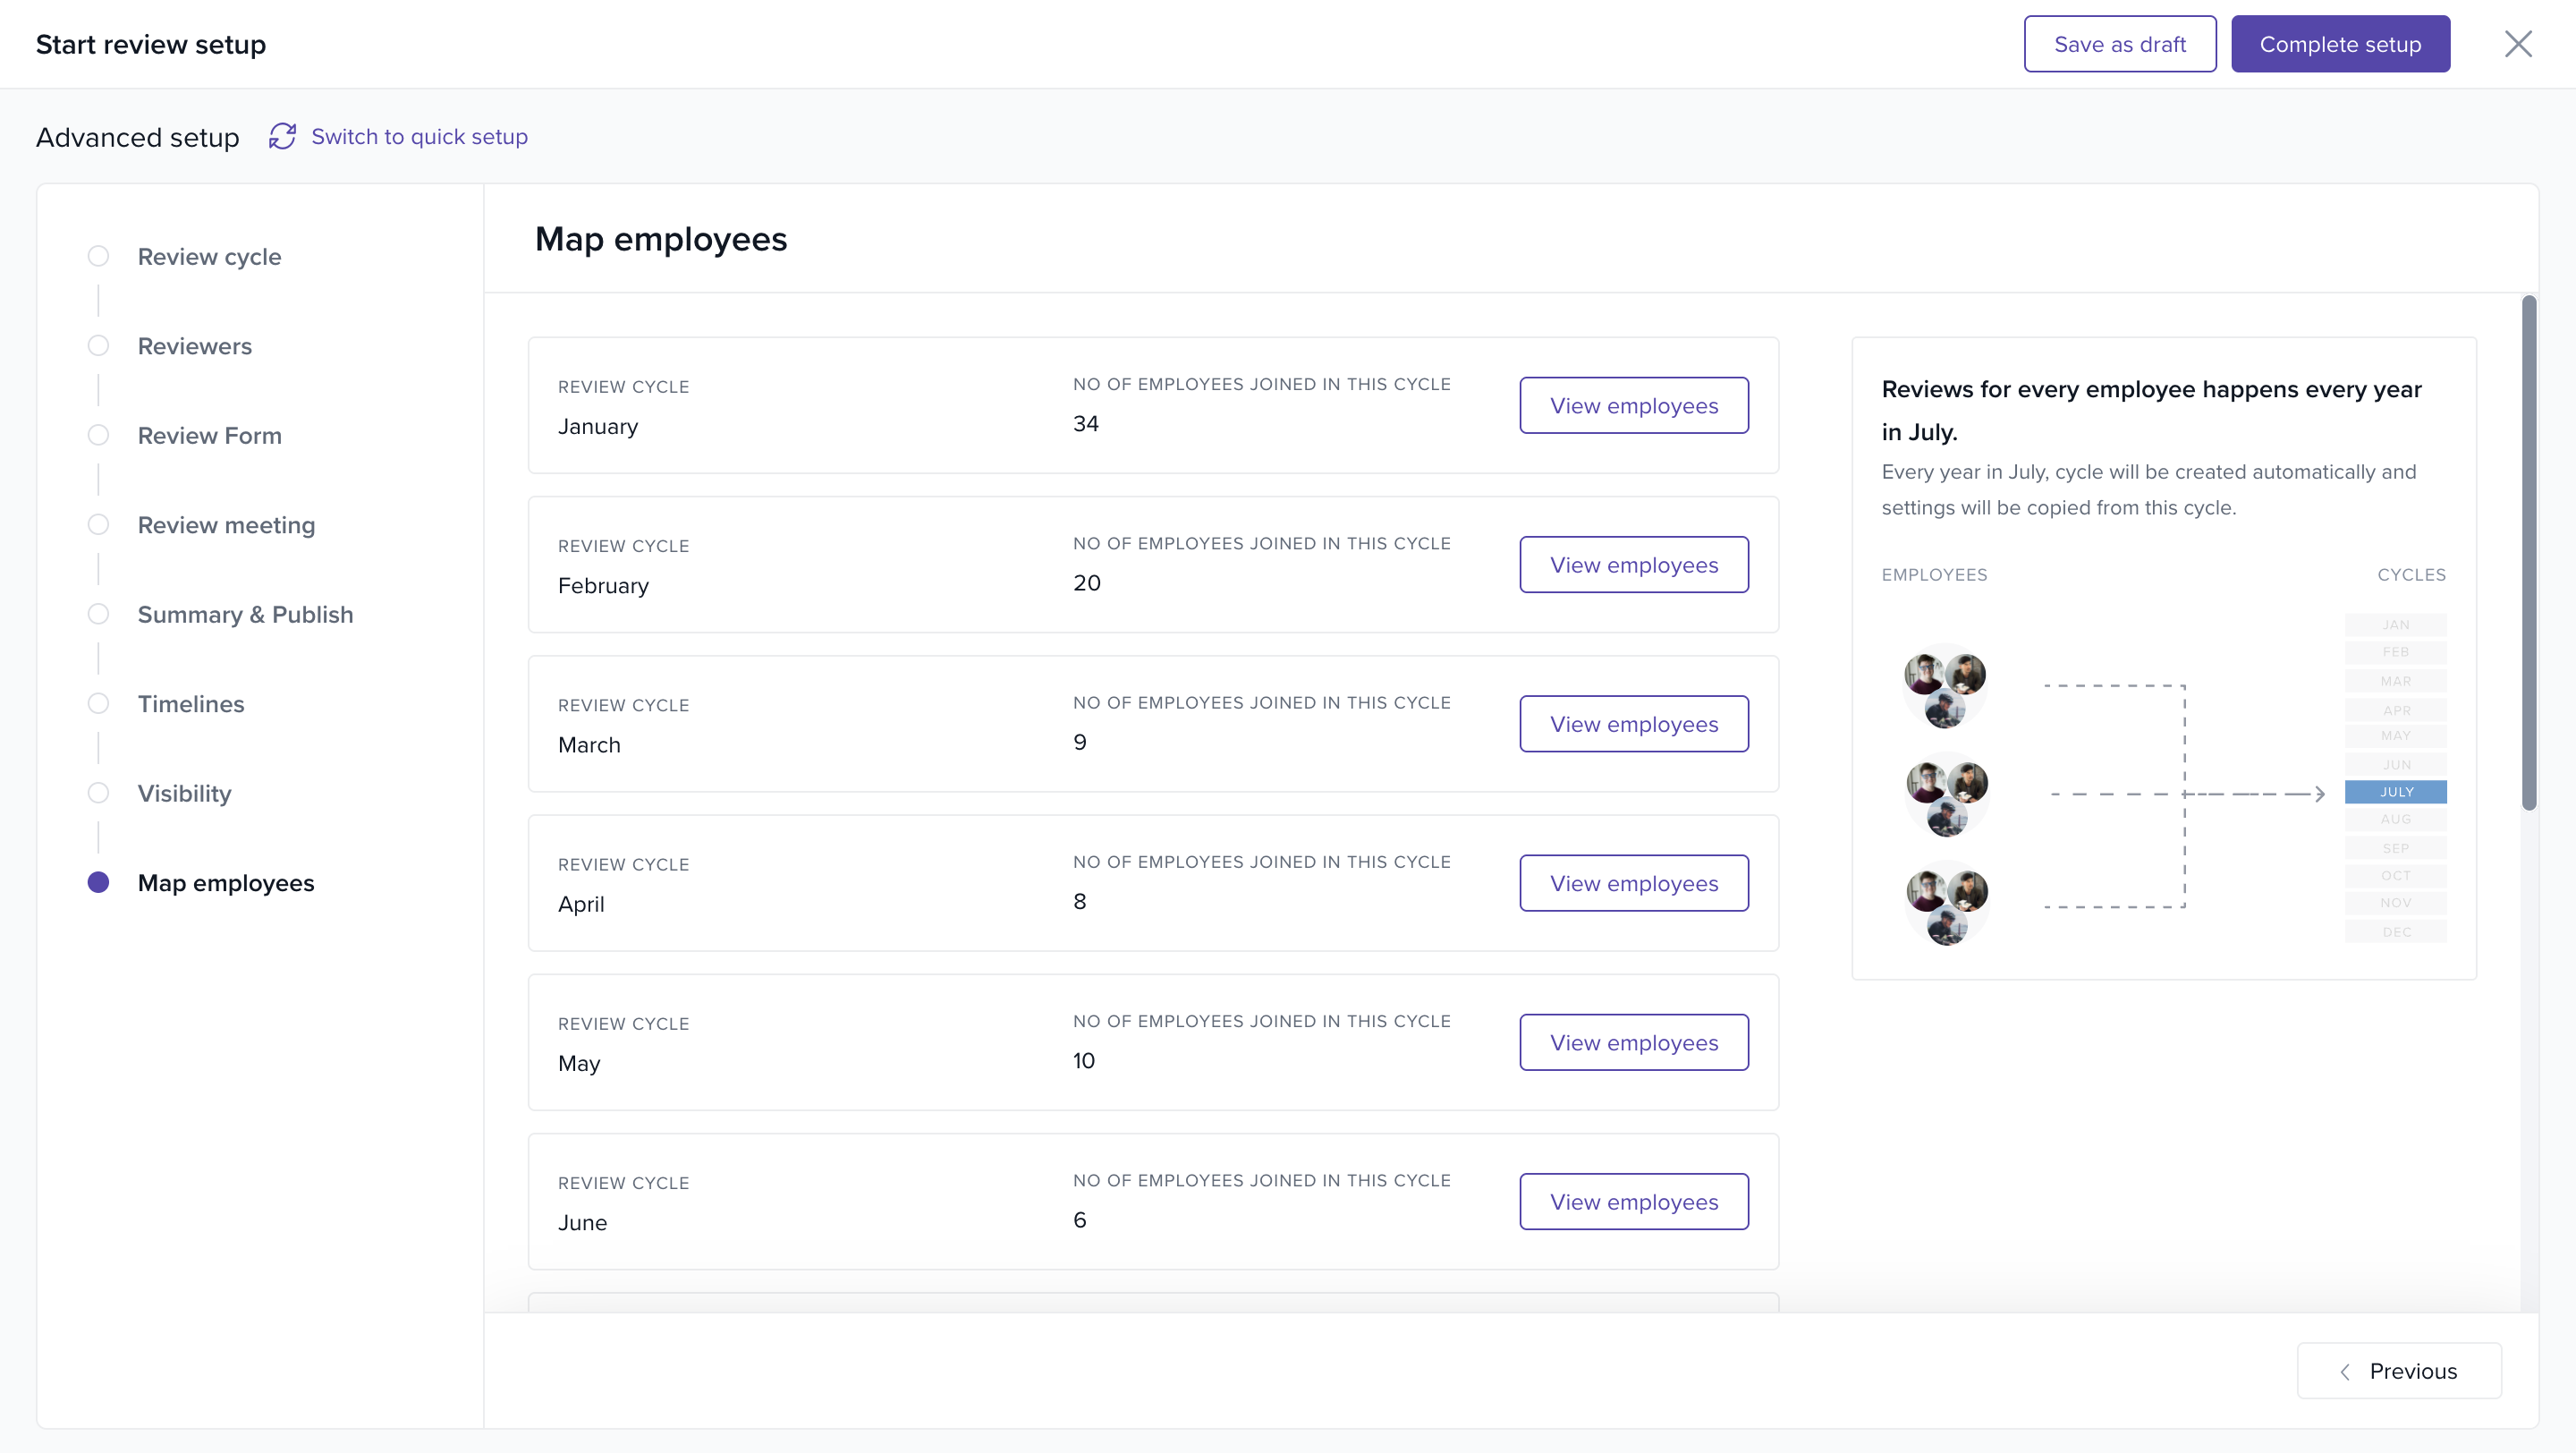Click the bottom employee avatar group
This screenshot has height=1453, width=2576.
coord(1946,904)
